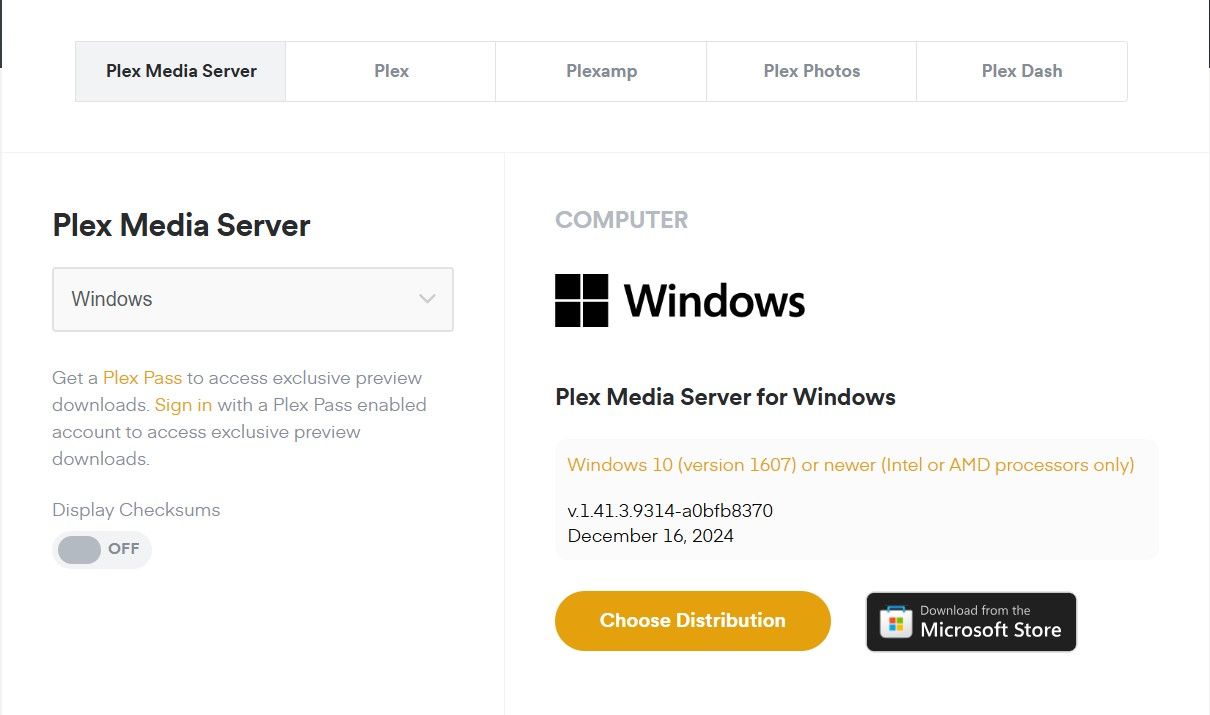Click the Plex Media Server for Windows heading
1210x715 pixels.
point(725,397)
